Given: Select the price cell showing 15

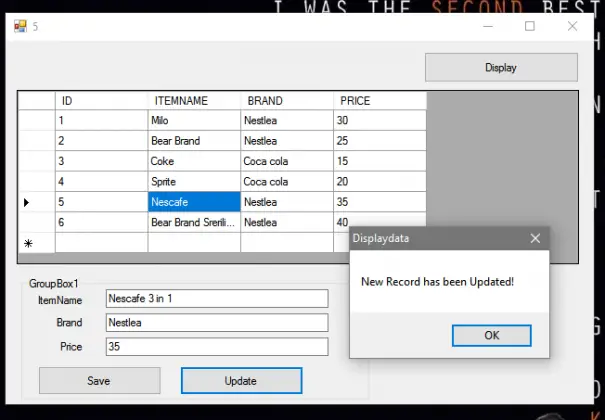Looking at the screenshot, I should pyautogui.click(x=380, y=161).
